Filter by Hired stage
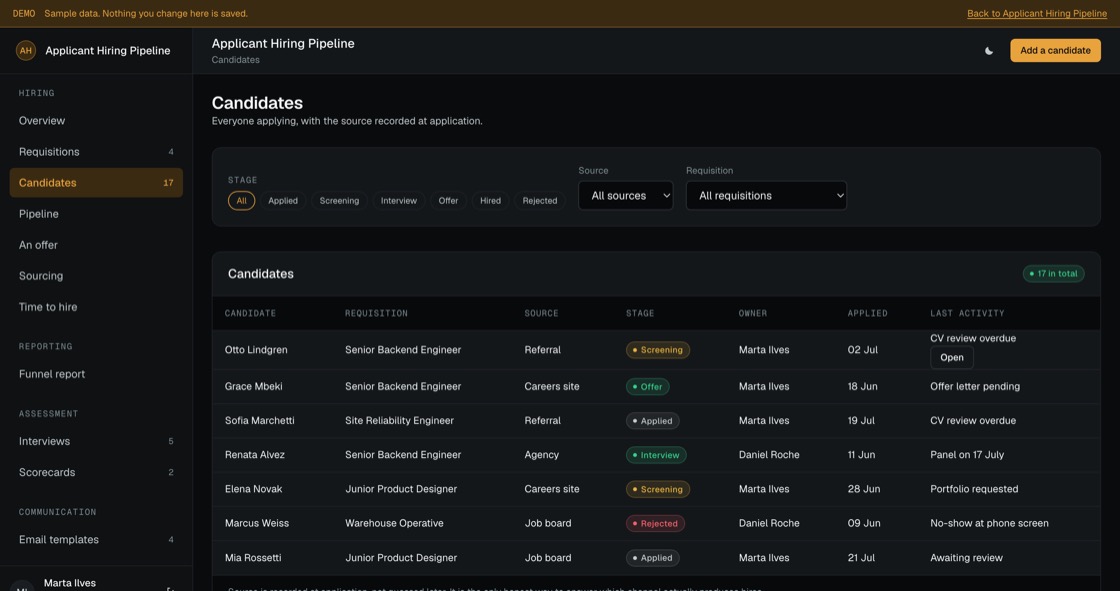1120x591 pixels. click(490, 201)
